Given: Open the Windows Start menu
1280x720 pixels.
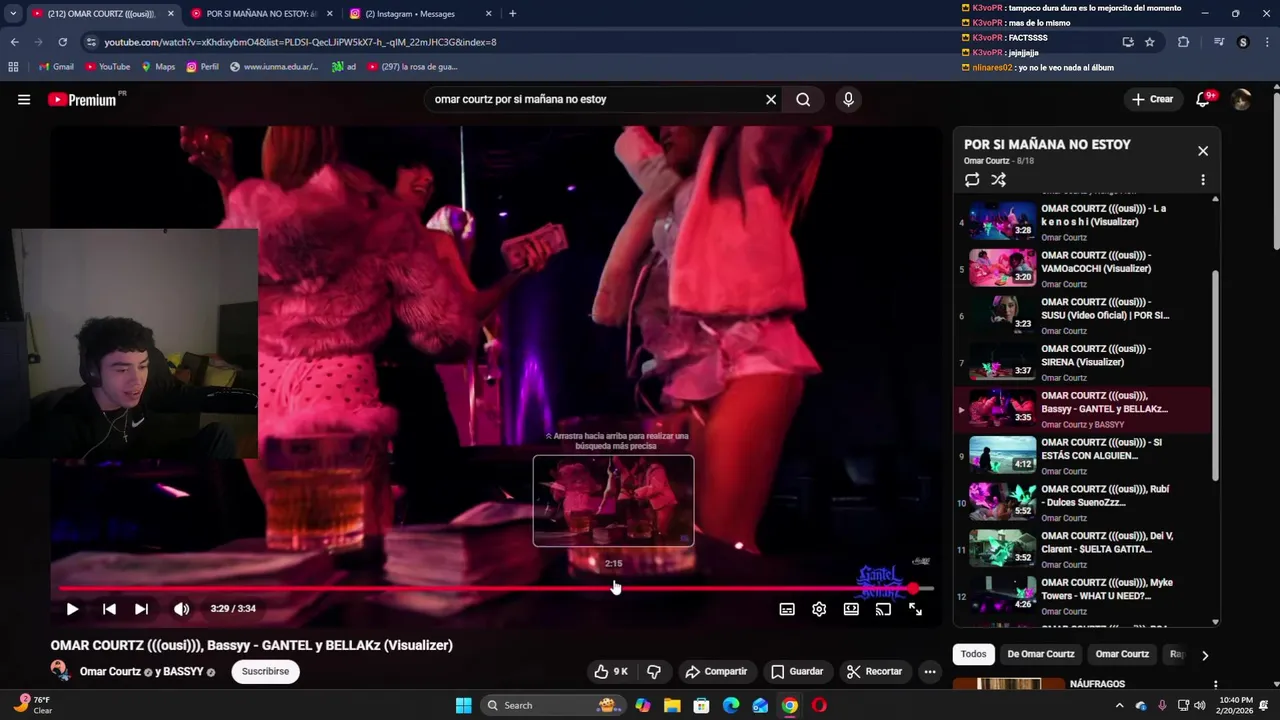Looking at the screenshot, I should [464, 705].
